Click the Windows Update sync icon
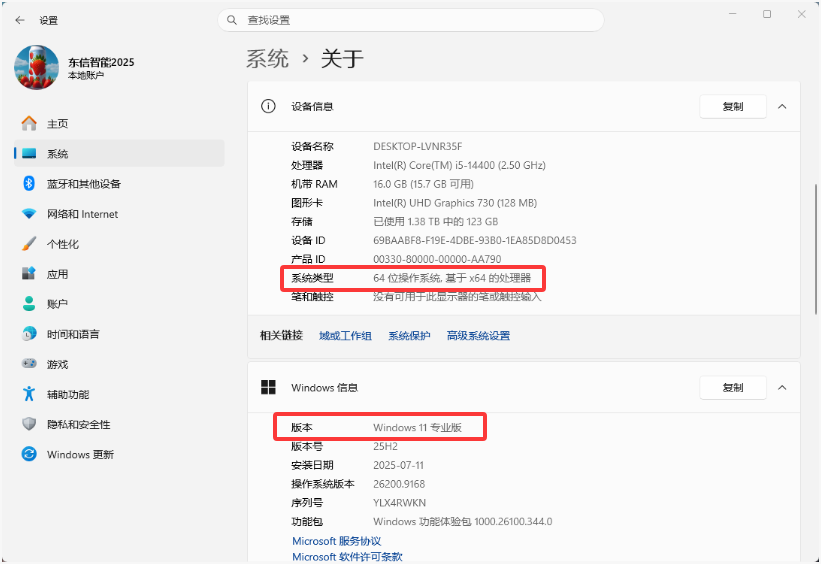 (29, 454)
